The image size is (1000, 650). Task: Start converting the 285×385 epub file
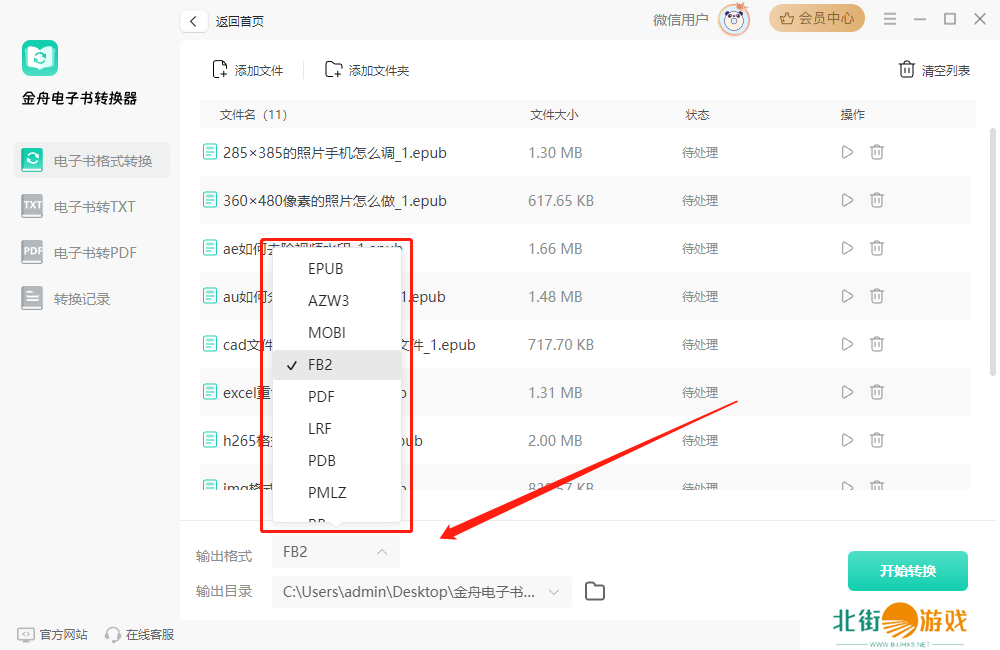coord(847,152)
